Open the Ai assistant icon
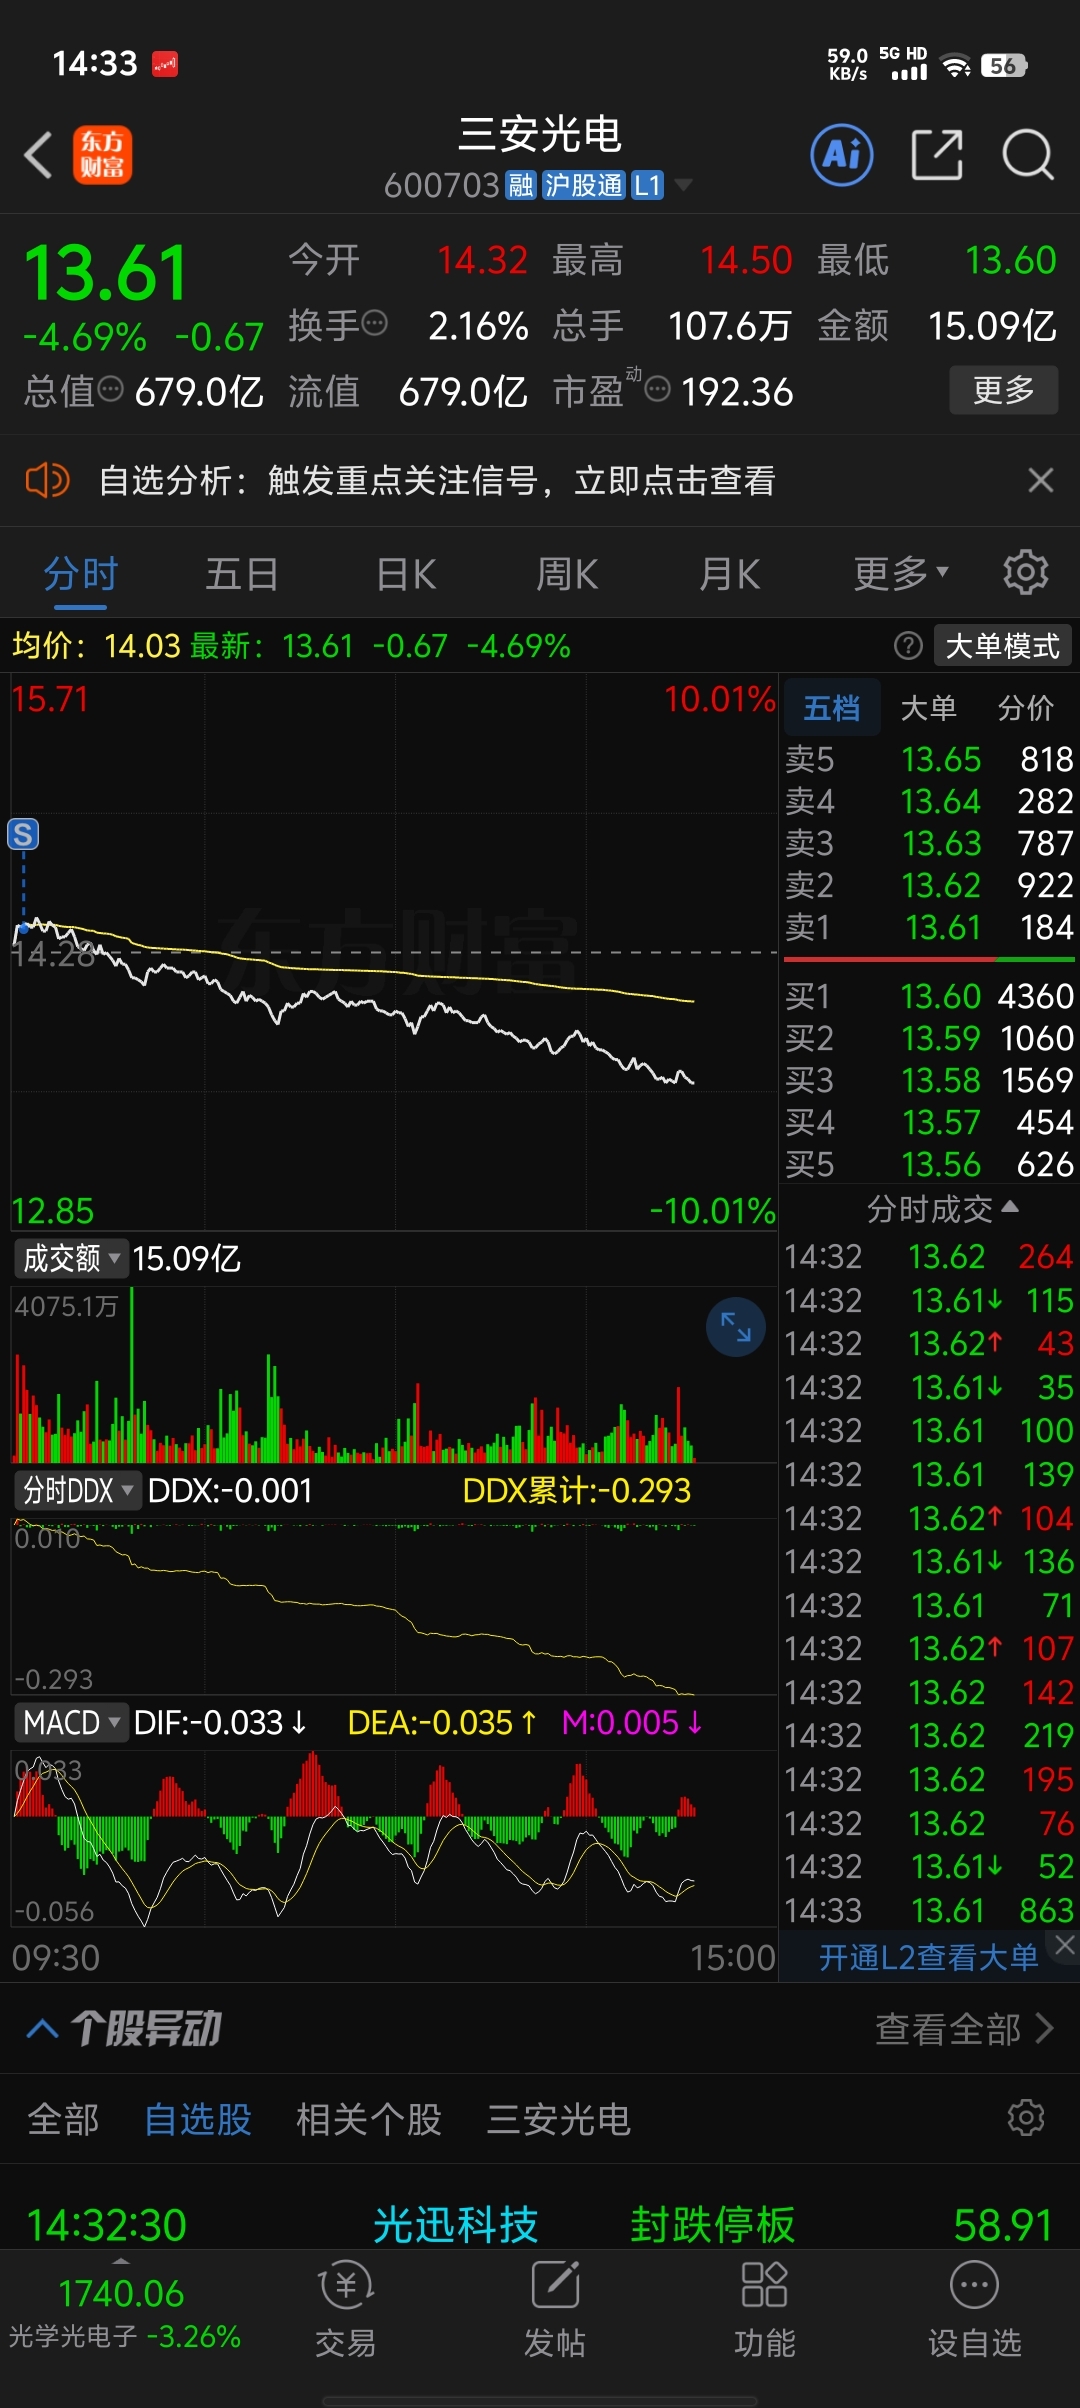 (841, 155)
